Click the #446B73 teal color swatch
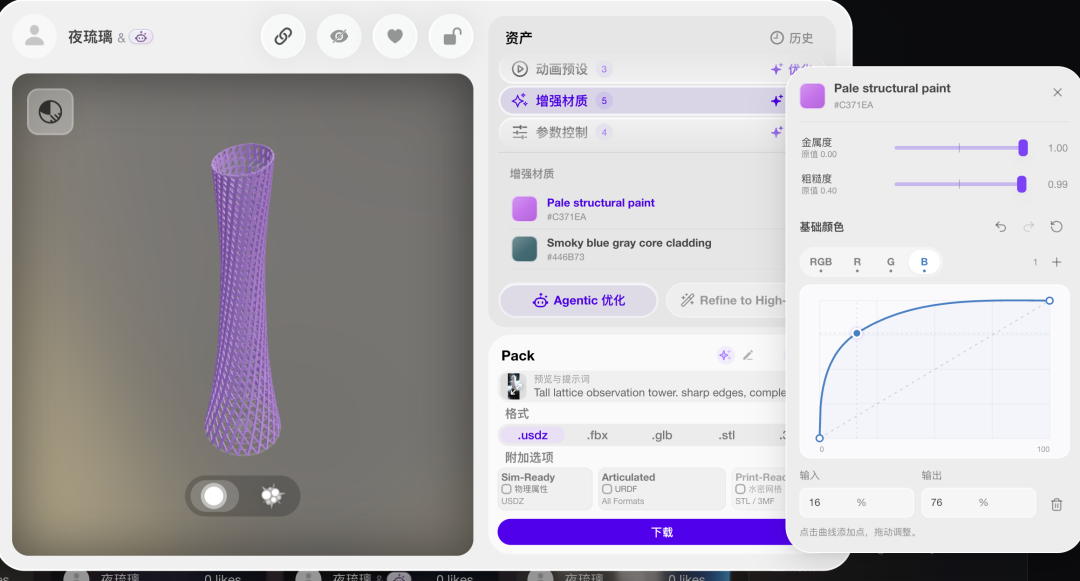The image size is (1080, 581). pos(524,249)
